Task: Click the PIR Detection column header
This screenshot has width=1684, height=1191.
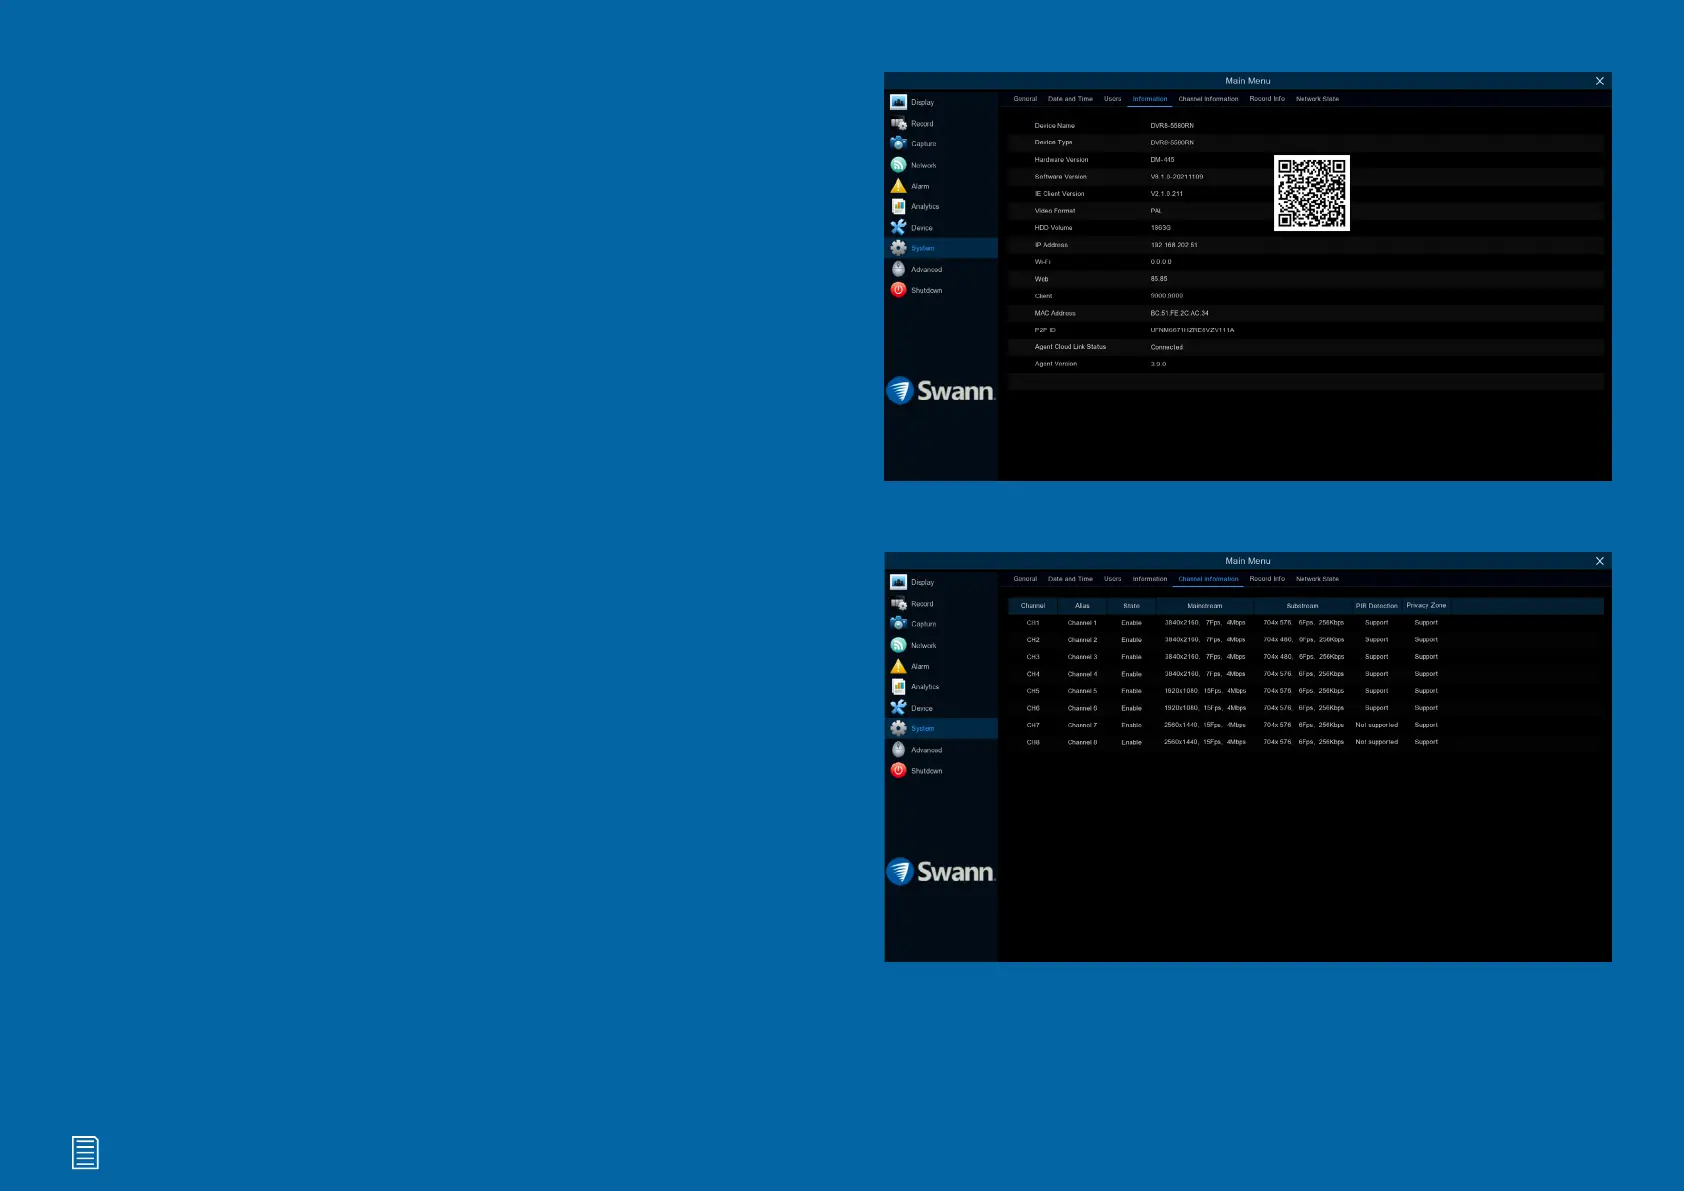Action: click(1376, 606)
